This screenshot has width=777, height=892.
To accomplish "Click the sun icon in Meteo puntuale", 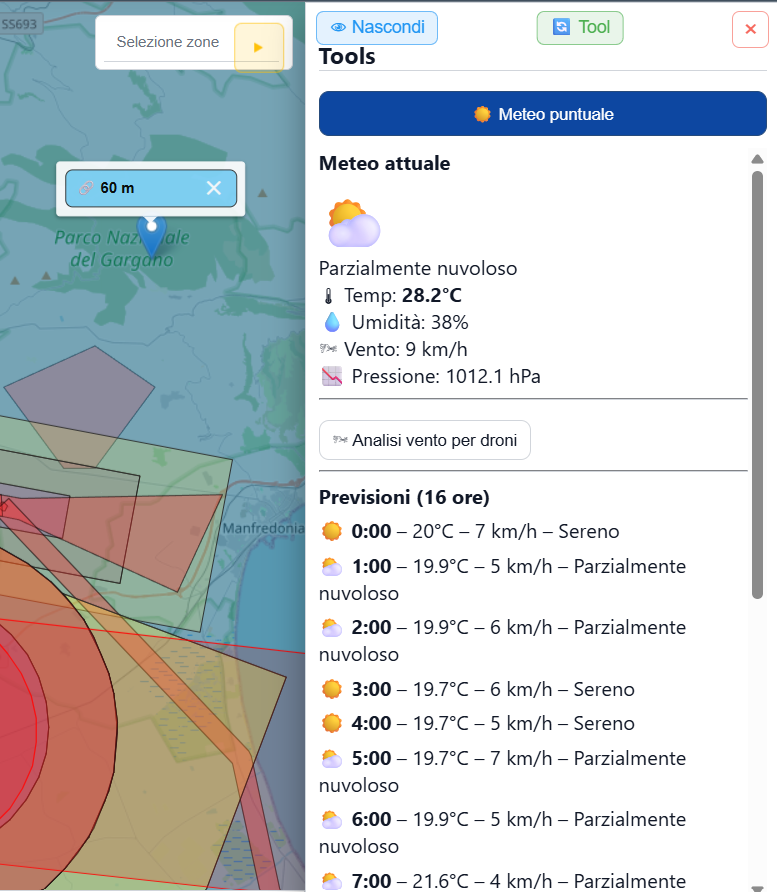I will (482, 114).
